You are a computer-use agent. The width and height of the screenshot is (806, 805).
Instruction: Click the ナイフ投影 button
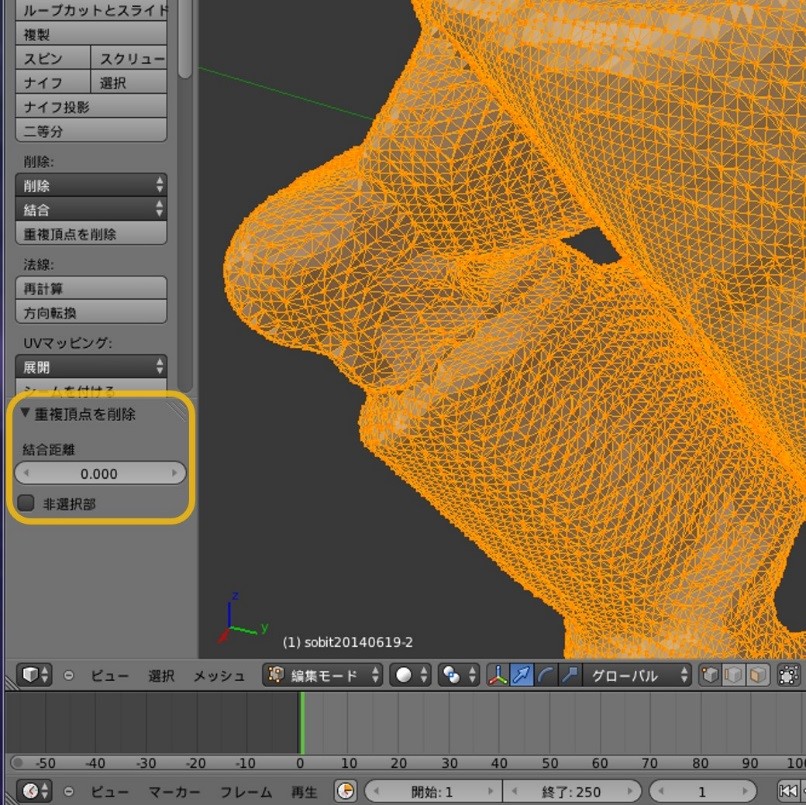pos(91,107)
